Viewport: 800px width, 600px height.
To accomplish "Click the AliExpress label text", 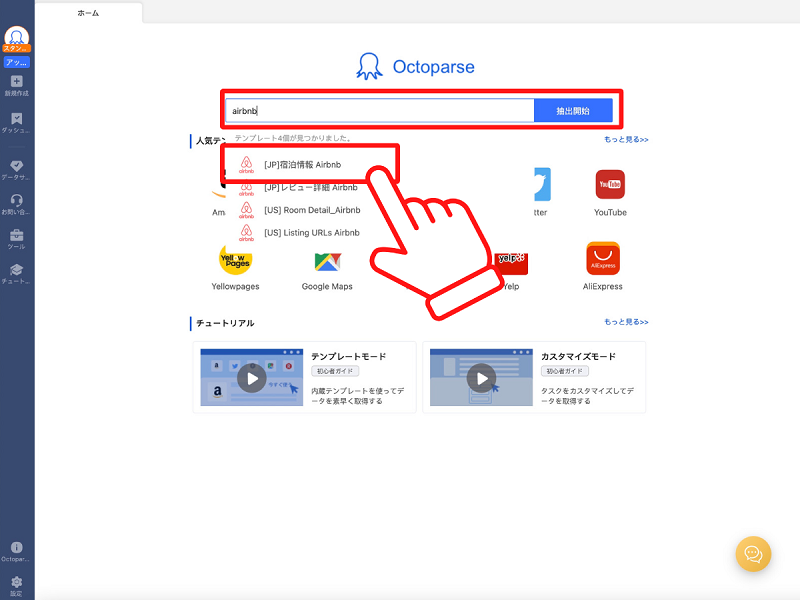I will tap(603, 286).
